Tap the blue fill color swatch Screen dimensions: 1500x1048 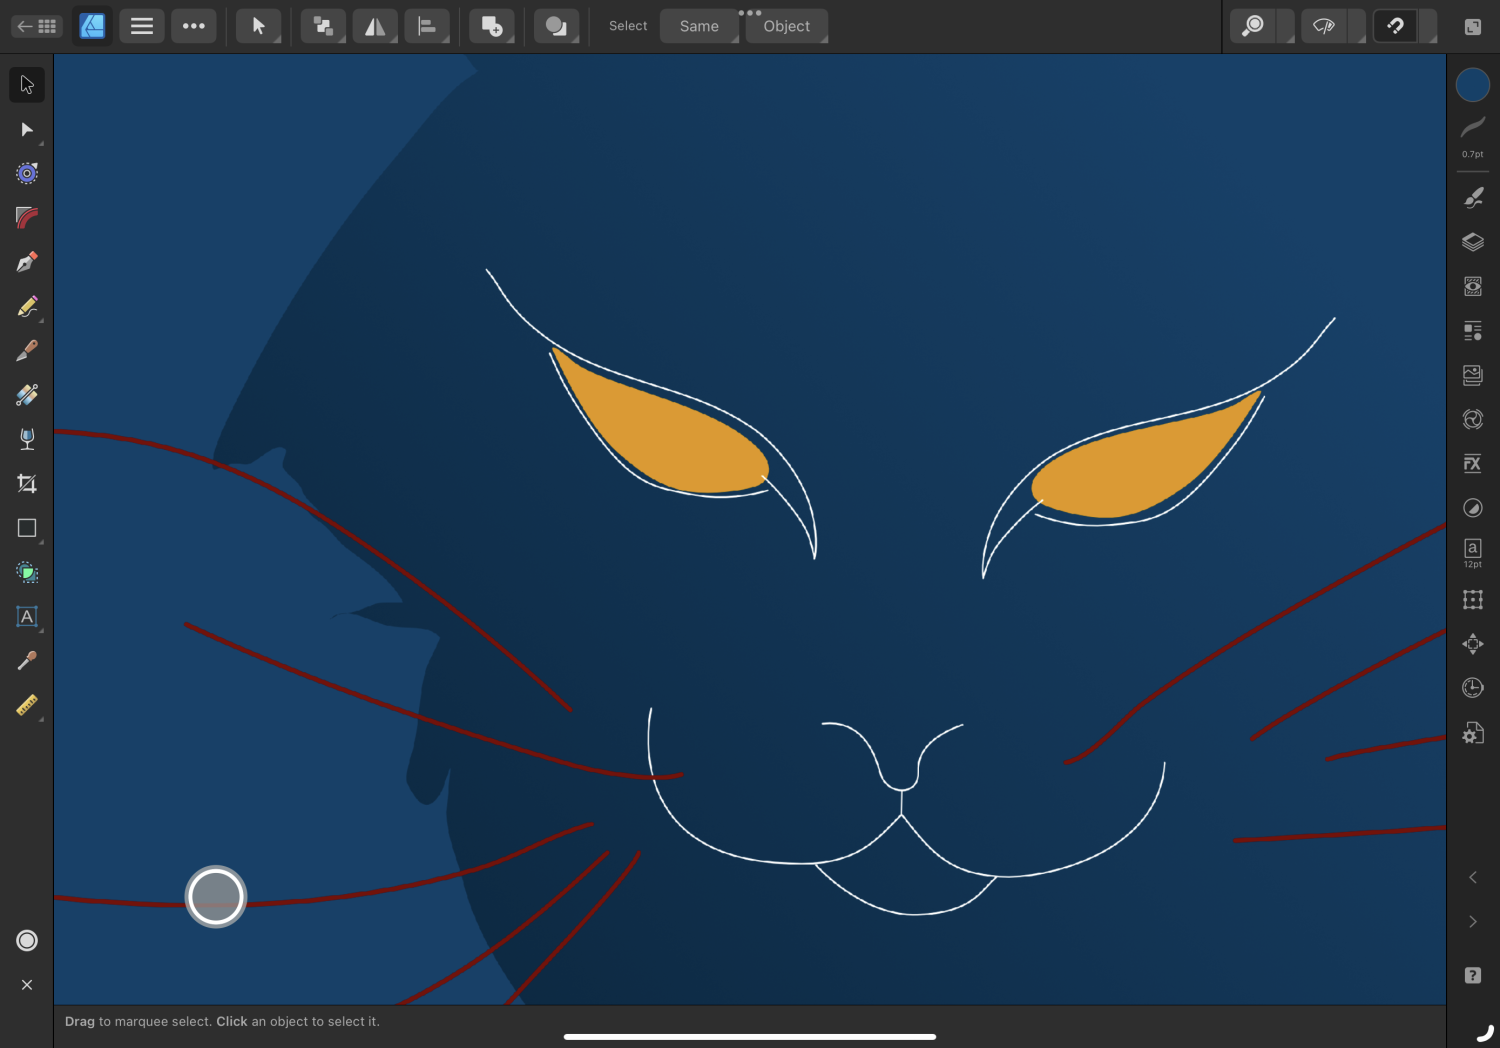tap(1472, 85)
